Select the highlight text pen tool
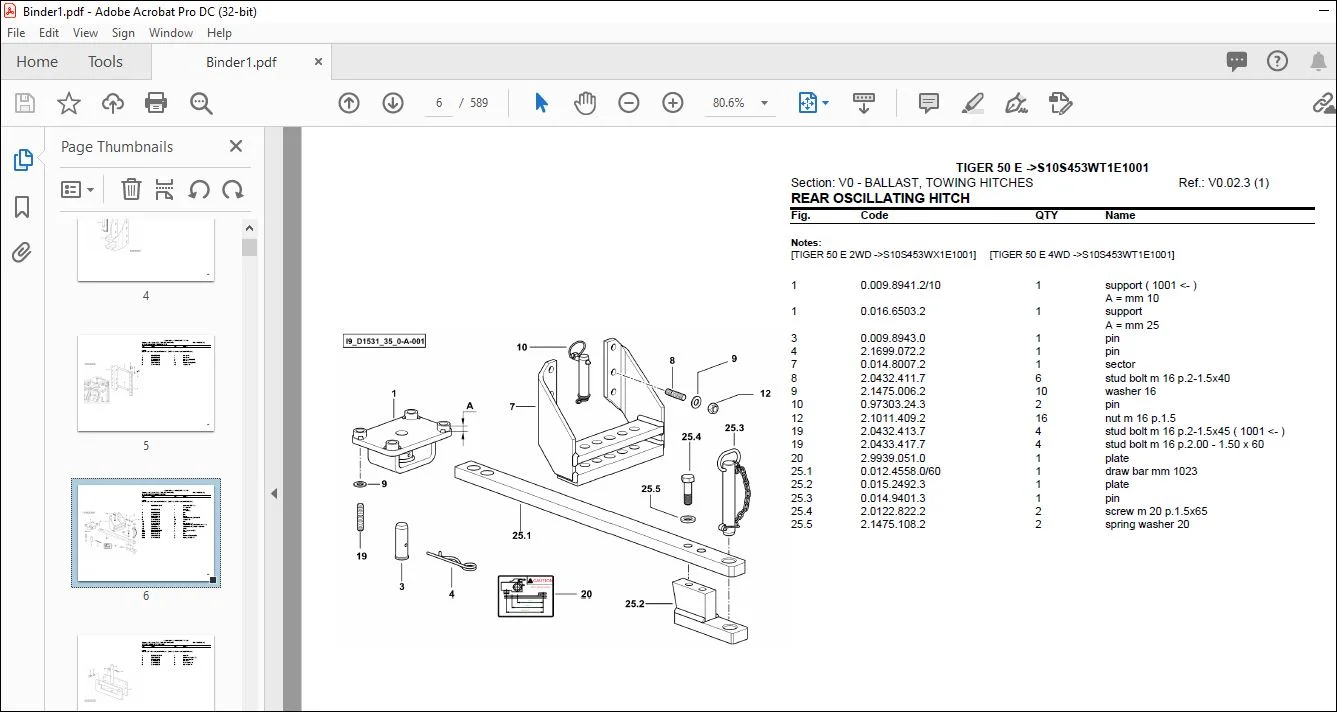This screenshot has width=1337, height=712. pos(972,103)
